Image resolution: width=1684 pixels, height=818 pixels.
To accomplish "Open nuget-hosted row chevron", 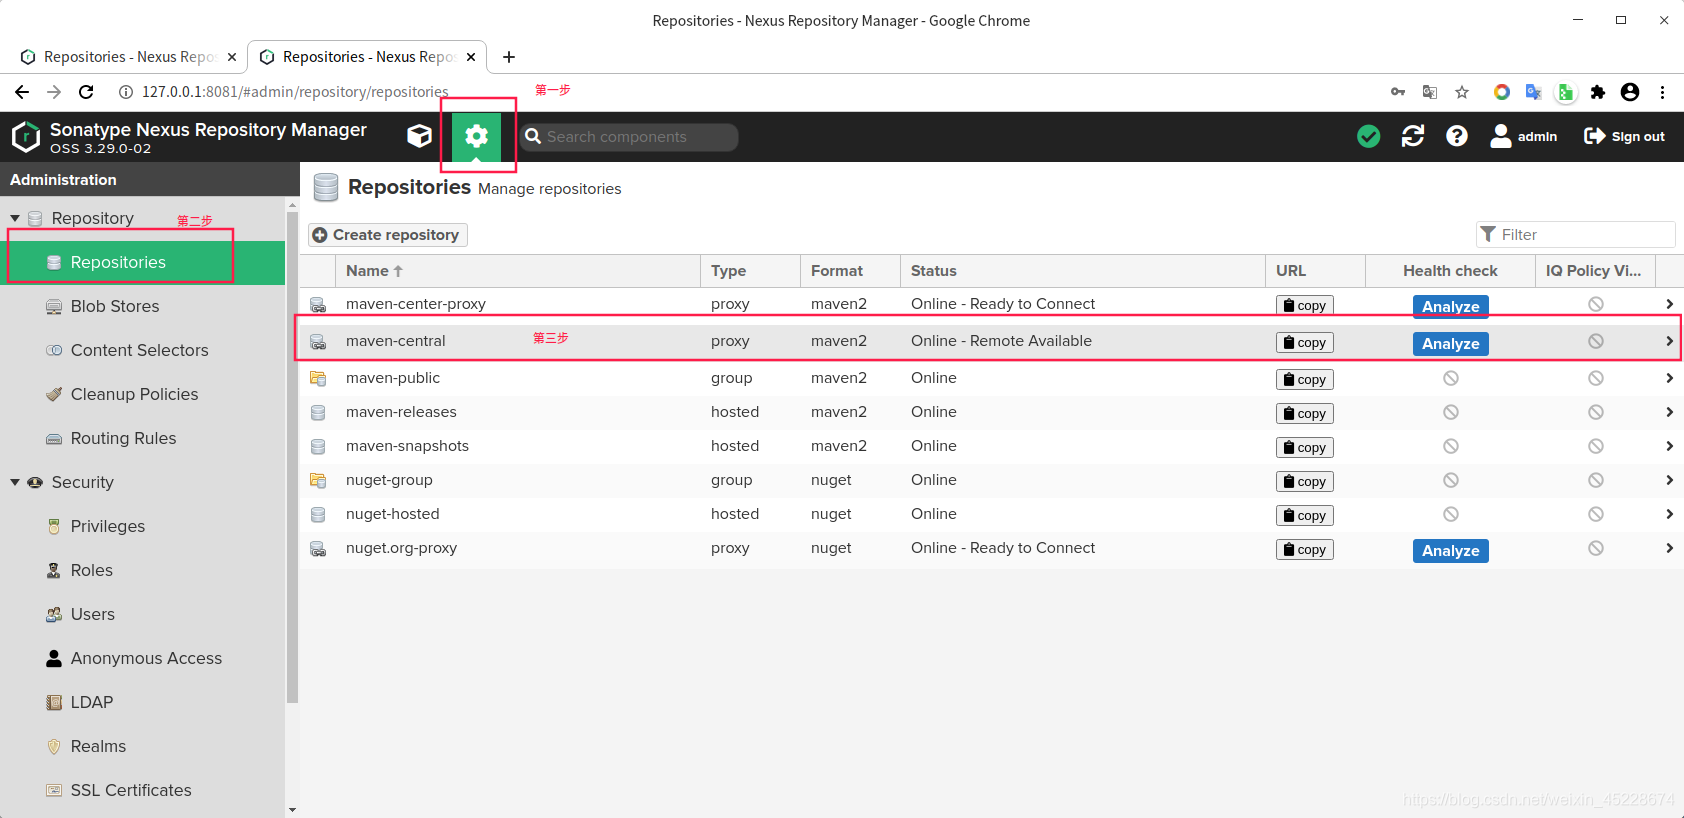I will tap(1669, 514).
